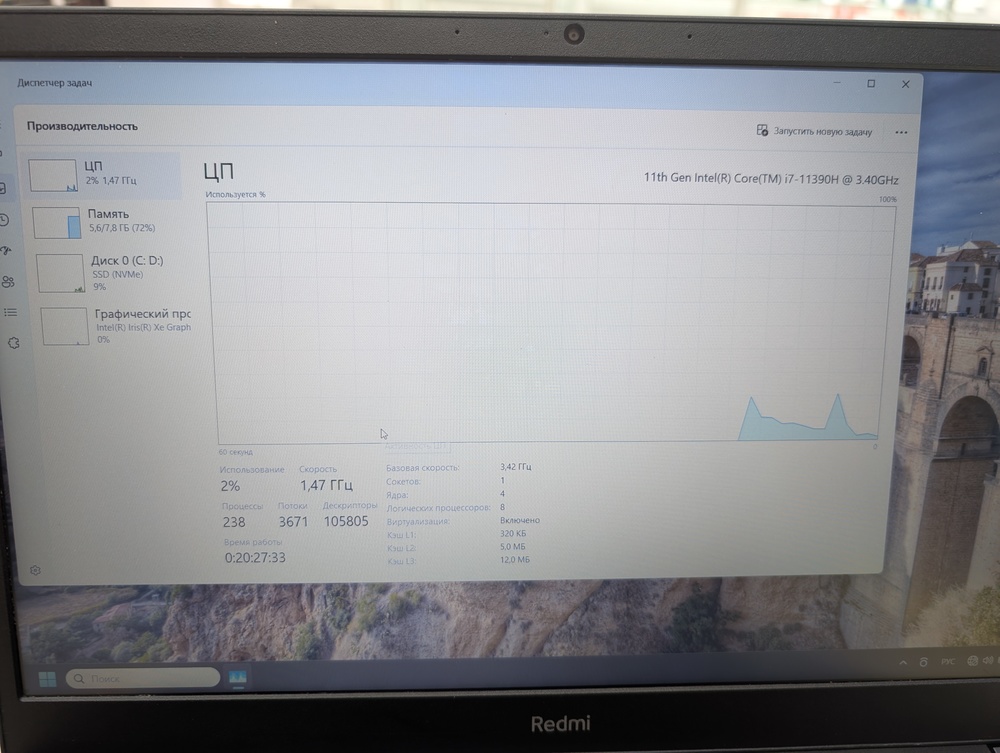Screen dimensions: 1000x753
Task: Click the 'Диспетчер задач' window title
Action: 55,83
